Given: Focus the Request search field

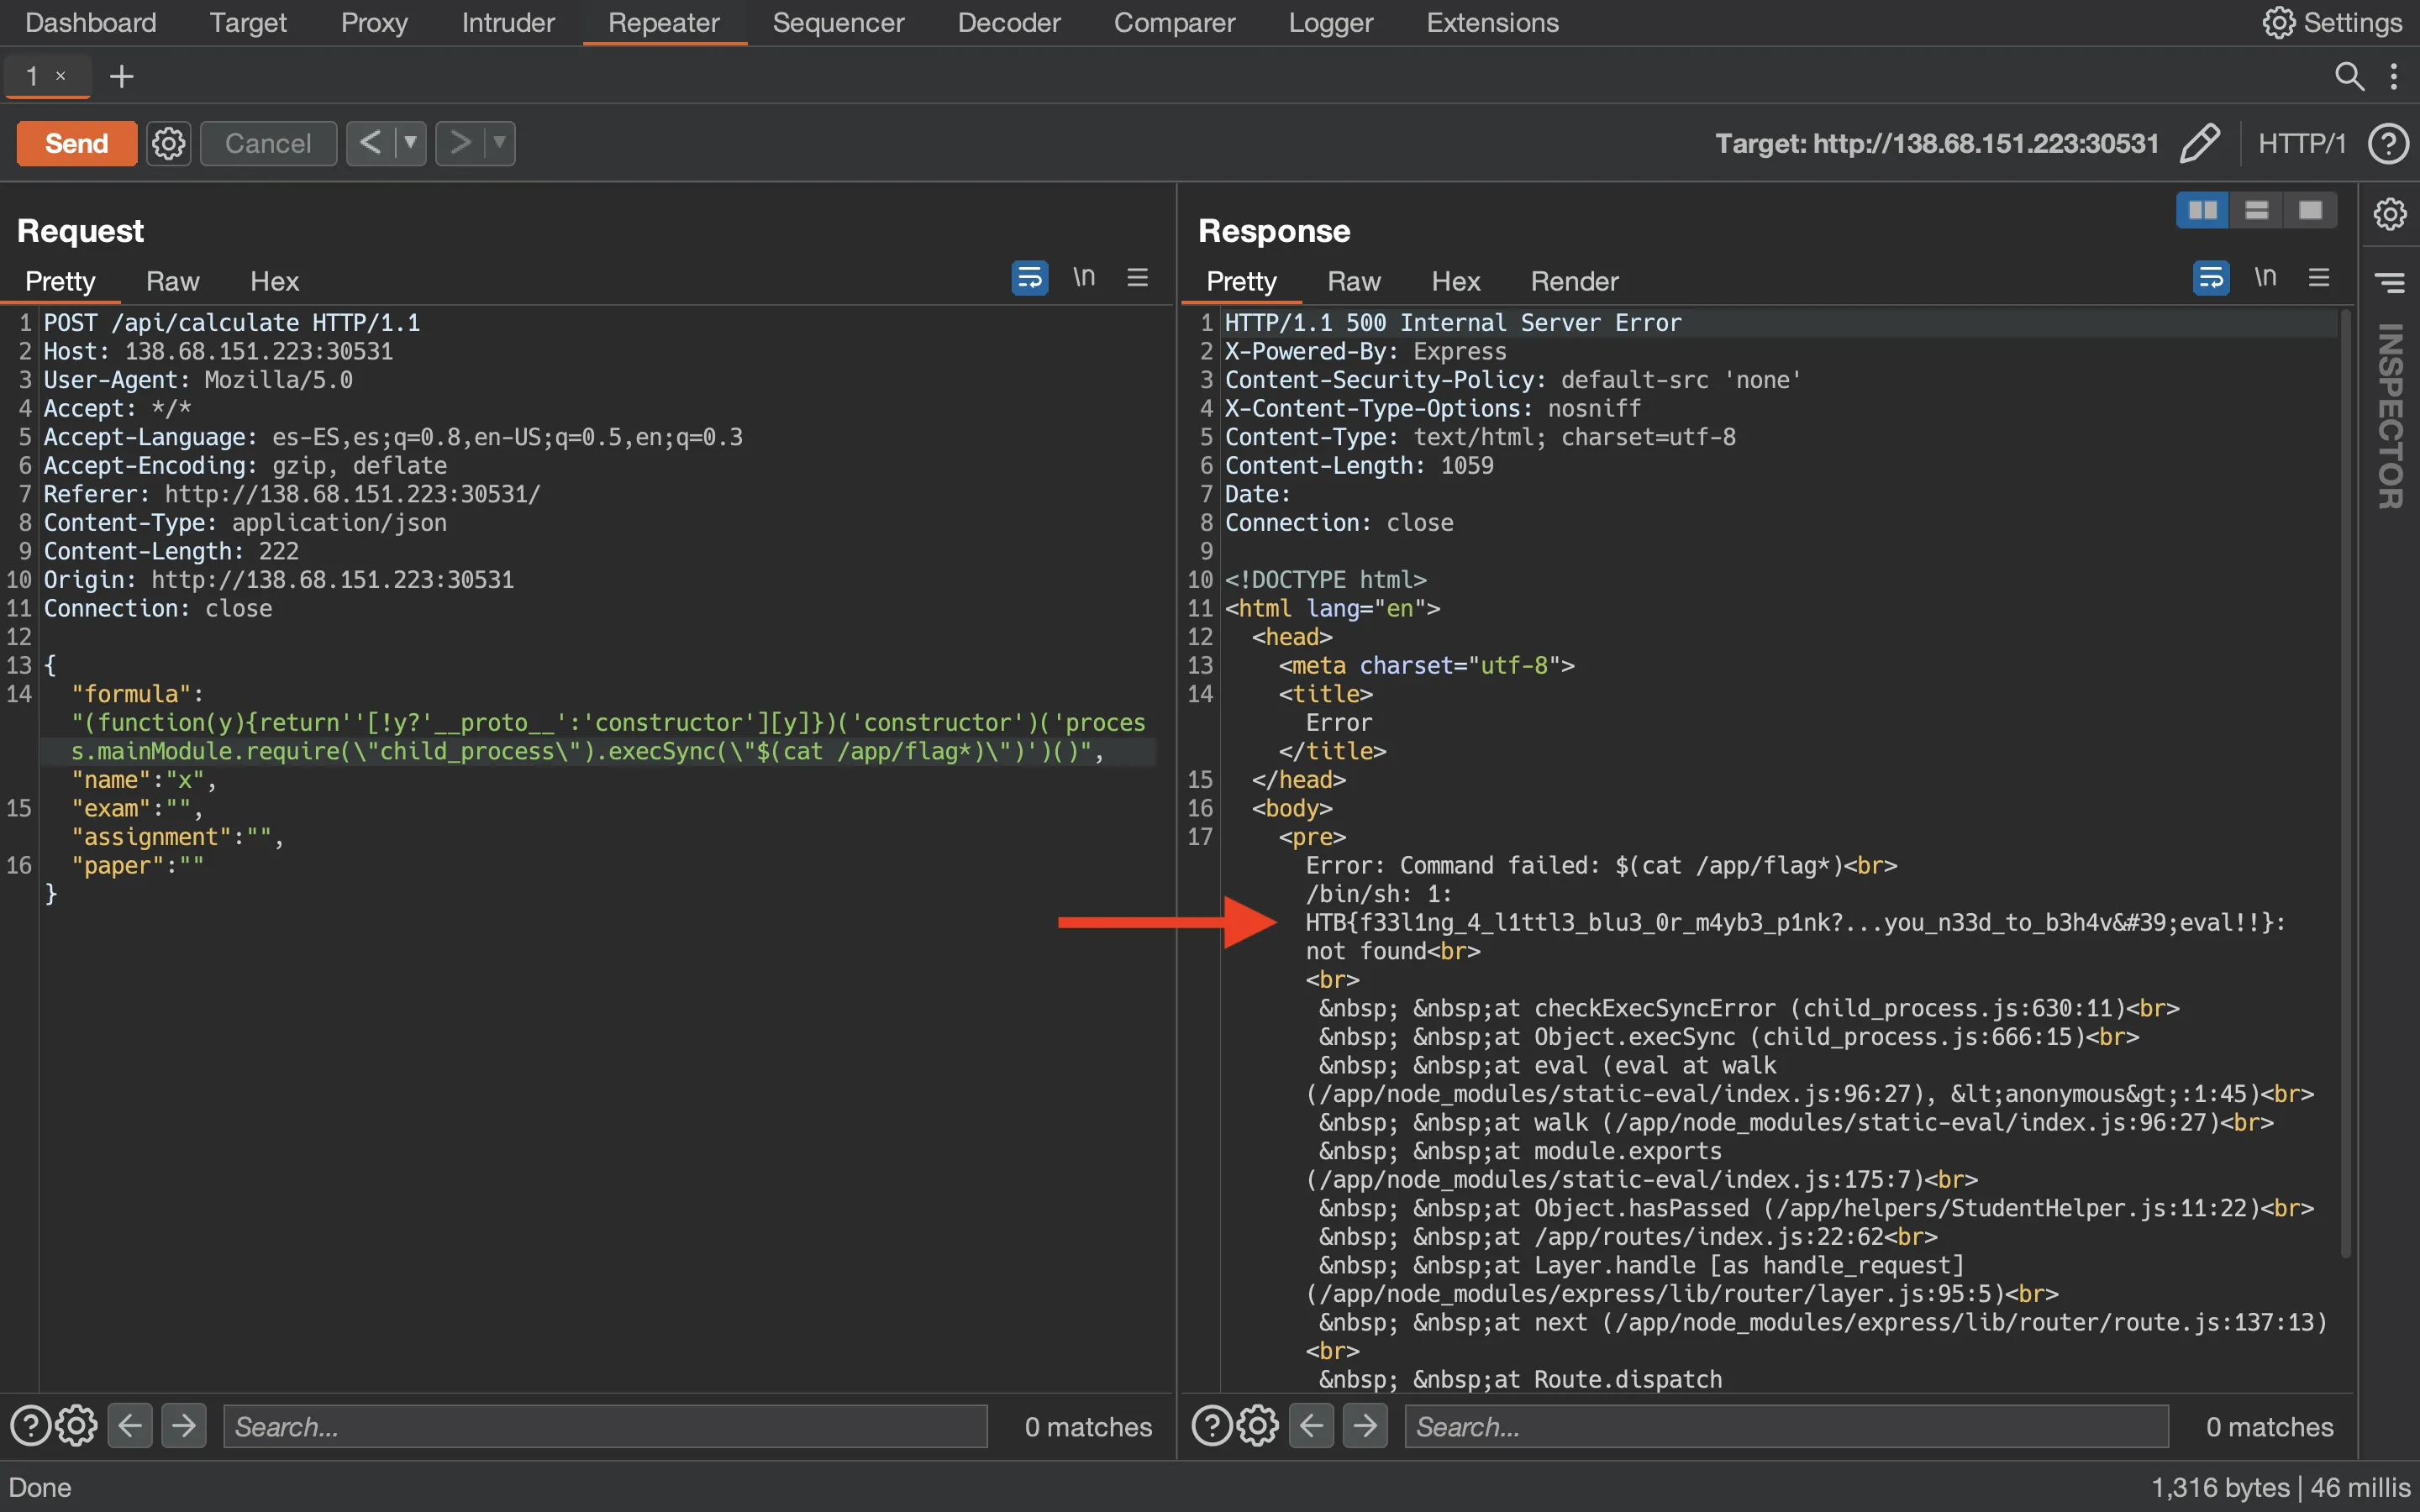Looking at the screenshot, I should pyautogui.click(x=605, y=1426).
